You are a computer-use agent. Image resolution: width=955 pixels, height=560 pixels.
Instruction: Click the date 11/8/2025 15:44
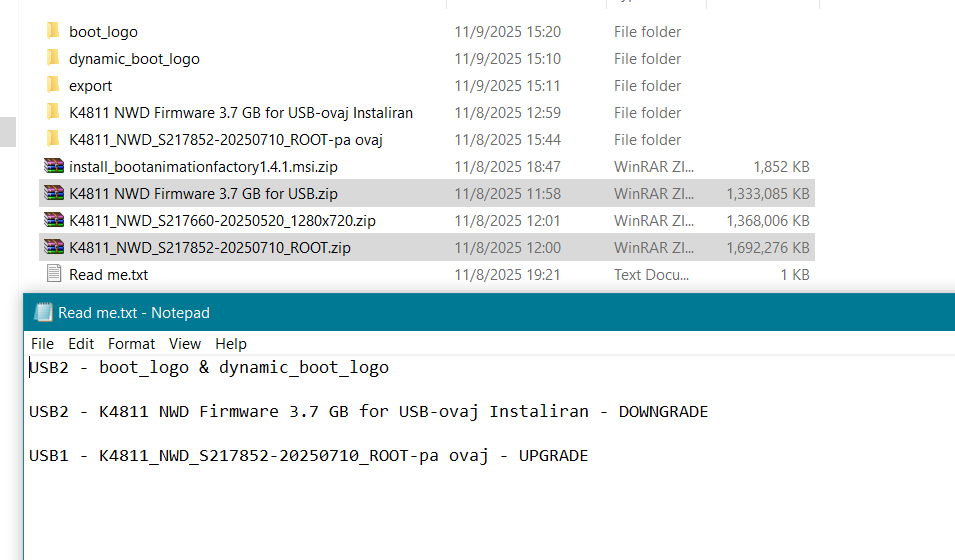(x=507, y=140)
